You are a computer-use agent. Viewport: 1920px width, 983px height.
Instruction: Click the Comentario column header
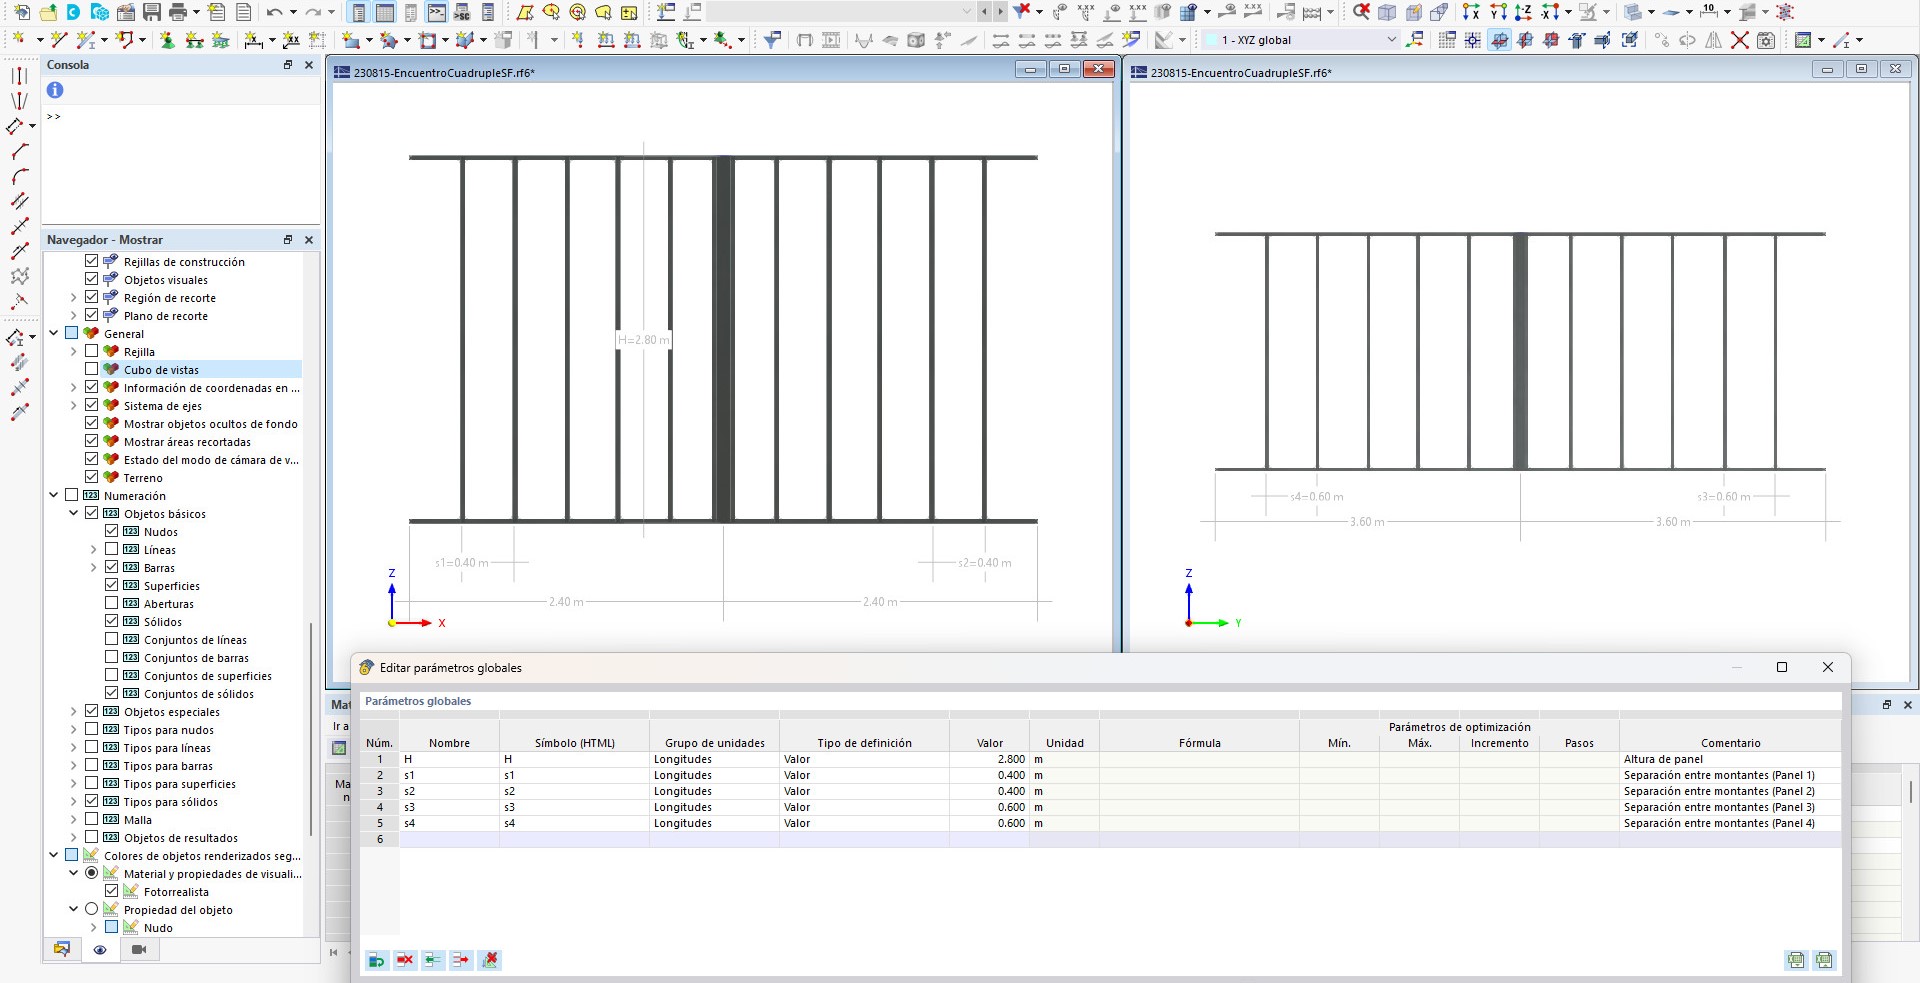tap(1730, 743)
